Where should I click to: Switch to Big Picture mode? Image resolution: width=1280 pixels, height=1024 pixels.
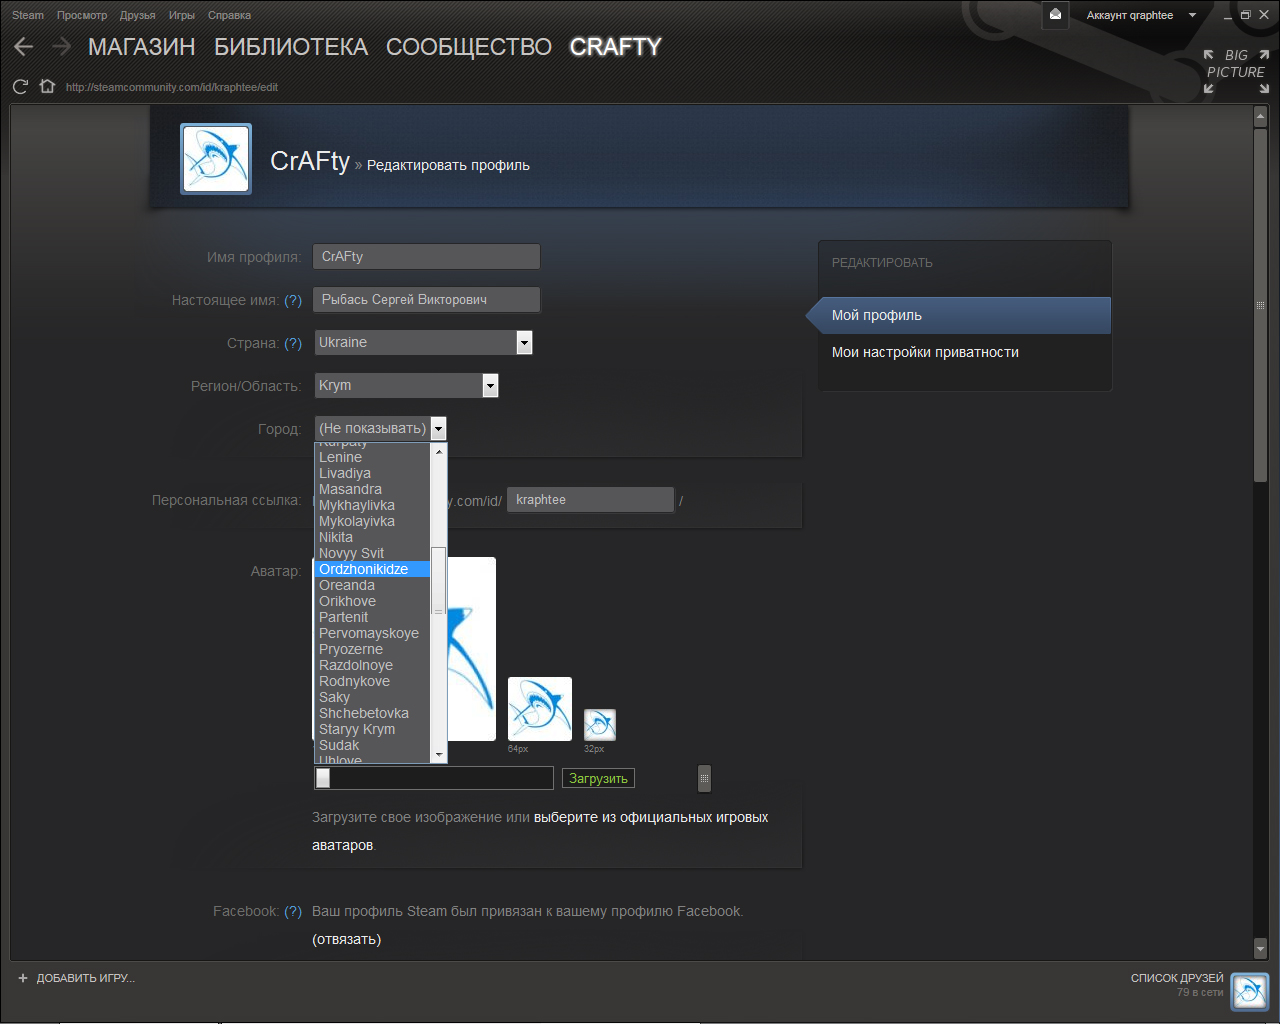[1236, 71]
